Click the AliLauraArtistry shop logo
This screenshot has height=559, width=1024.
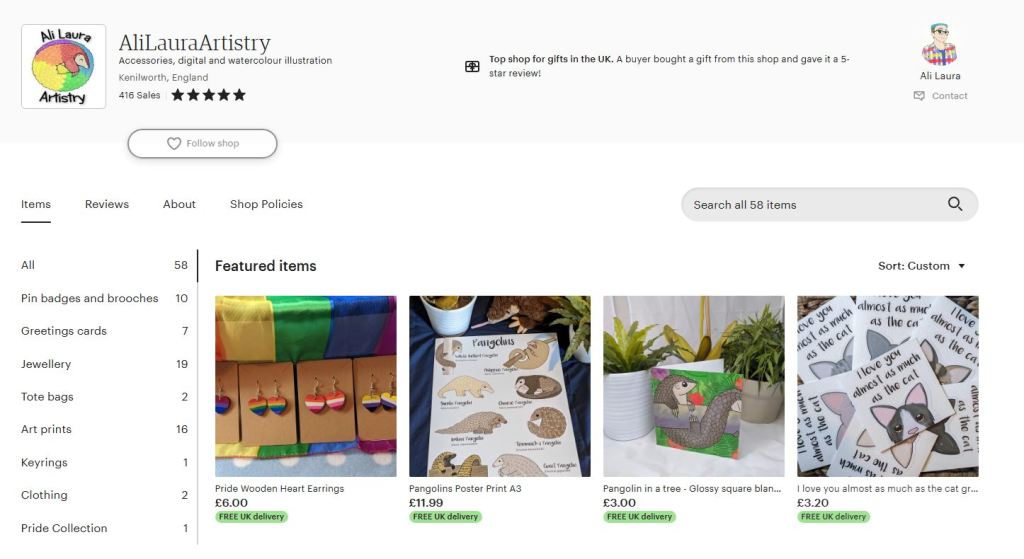(x=63, y=66)
